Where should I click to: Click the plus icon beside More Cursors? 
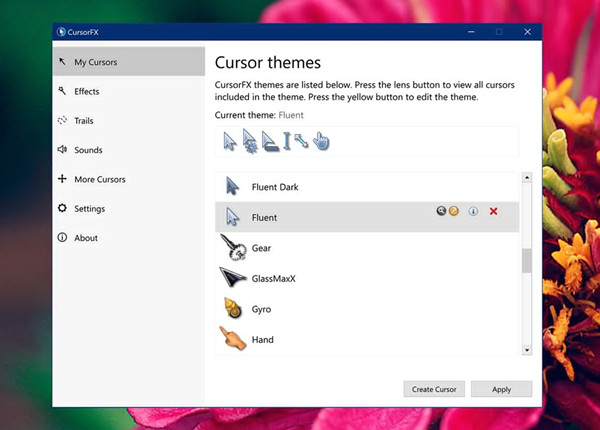62,179
